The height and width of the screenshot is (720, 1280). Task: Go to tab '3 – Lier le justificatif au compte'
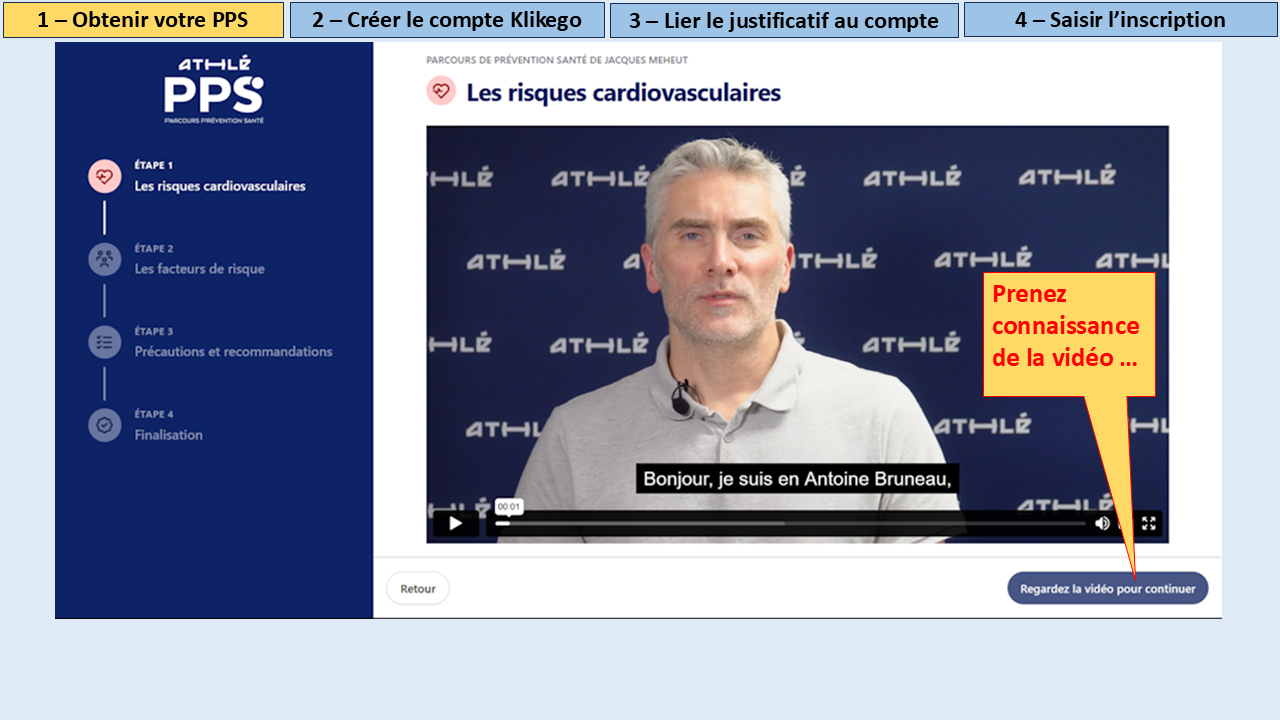(784, 20)
